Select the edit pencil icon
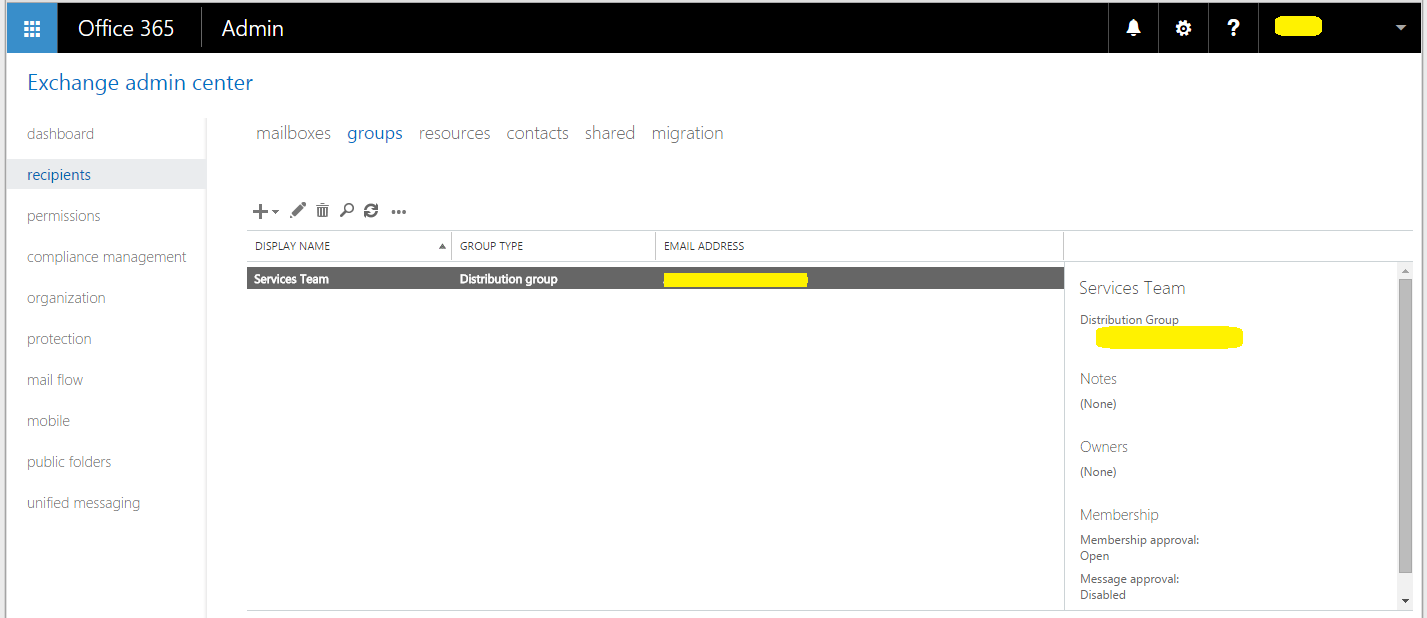1427x618 pixels. [297, 211]
